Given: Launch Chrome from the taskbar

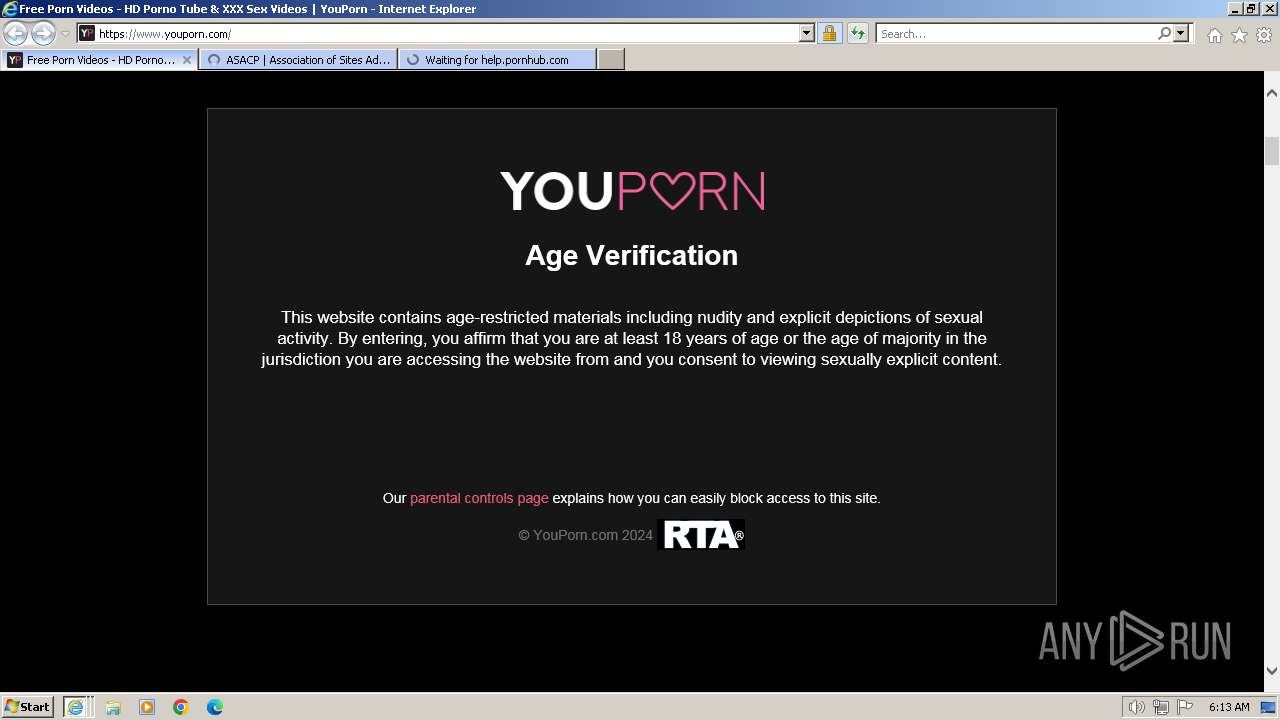Looking at the screenshot, I should click(x=181, y=707).
